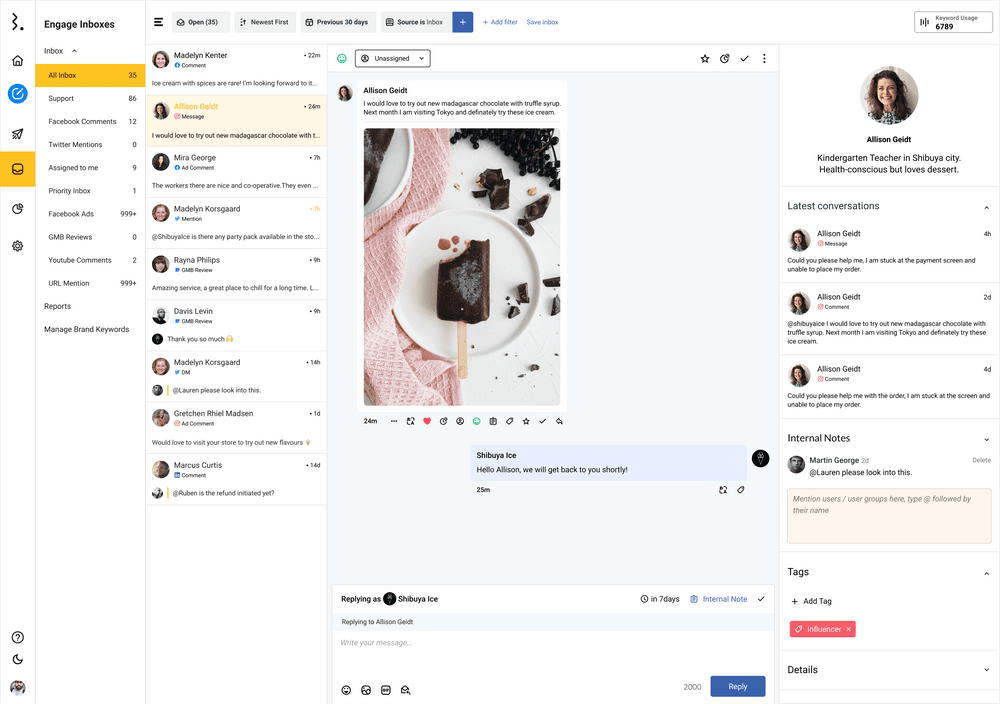Click the Save inbox link
Image resolution: width=1000 pixels, height=704 pixels.
click(x=542, y=22)
